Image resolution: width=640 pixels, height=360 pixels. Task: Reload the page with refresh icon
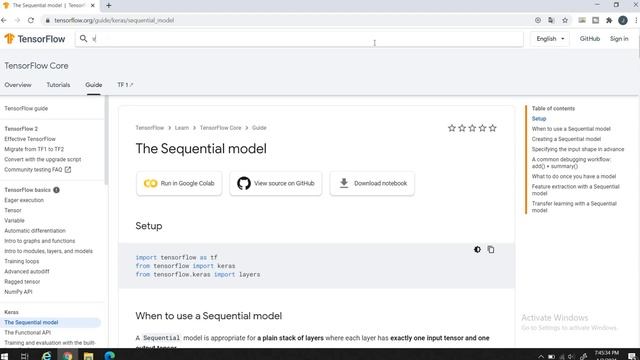tap(31, 20)
